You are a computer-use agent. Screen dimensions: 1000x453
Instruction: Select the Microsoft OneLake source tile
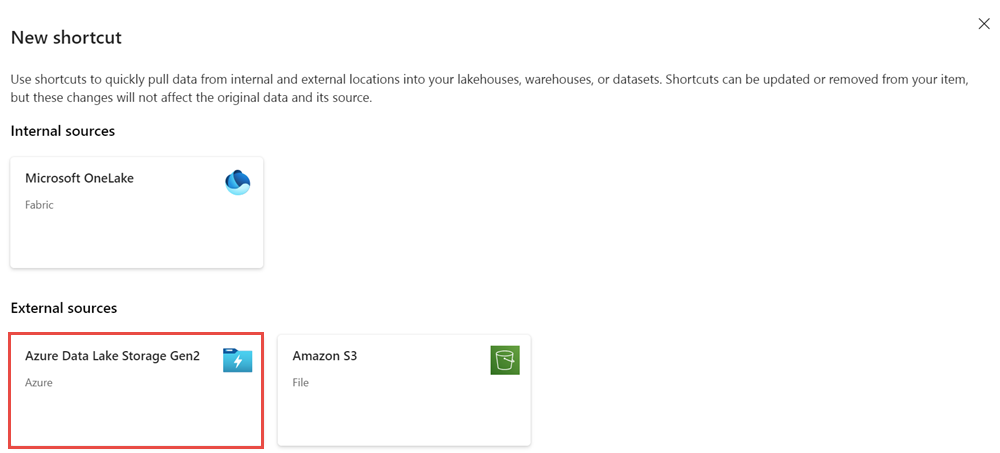[136, 212]
